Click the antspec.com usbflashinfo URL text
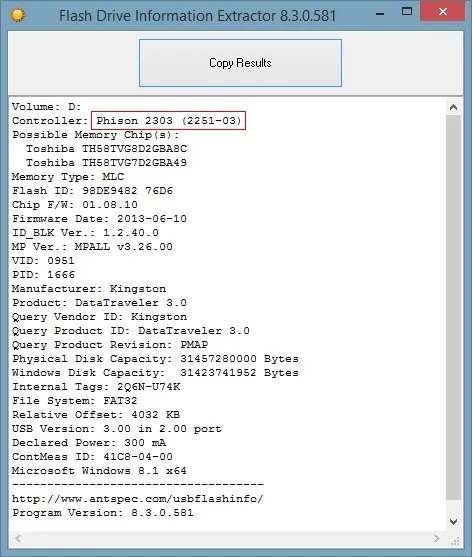The width and height of the screenshot is (472, 557). (137, 499)
